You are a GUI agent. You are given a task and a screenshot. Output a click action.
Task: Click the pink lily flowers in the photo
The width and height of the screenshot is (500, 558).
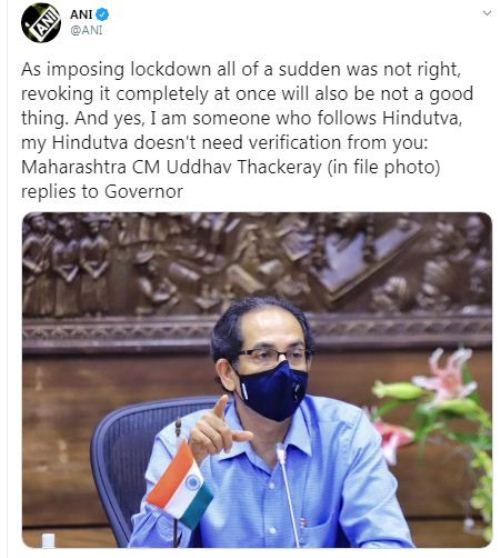click(x=441, y=378)
